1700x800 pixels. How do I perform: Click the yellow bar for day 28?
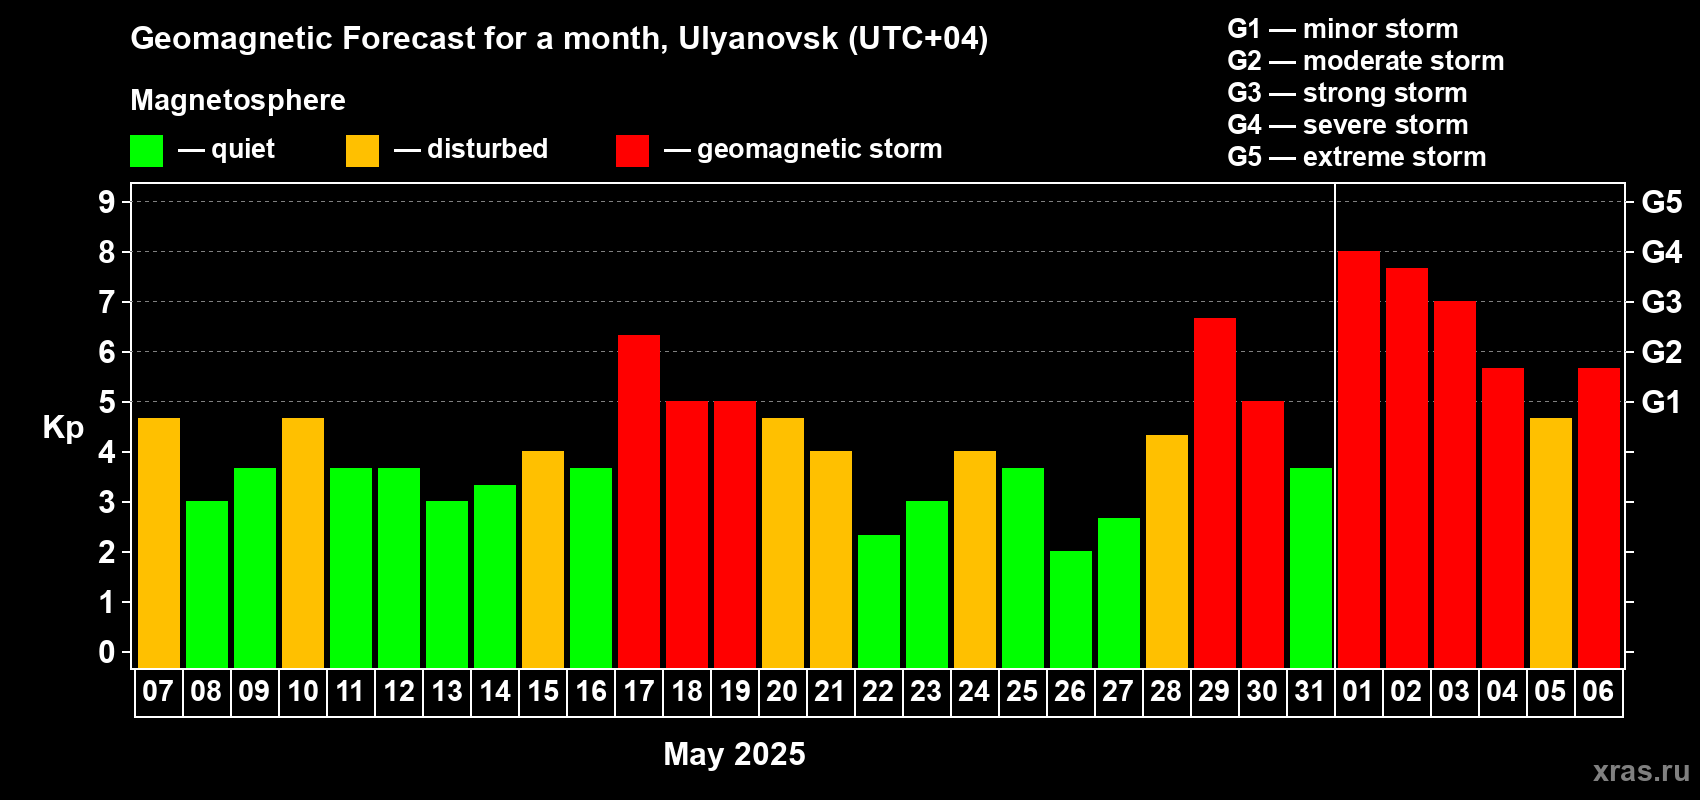coord(1167,551)
